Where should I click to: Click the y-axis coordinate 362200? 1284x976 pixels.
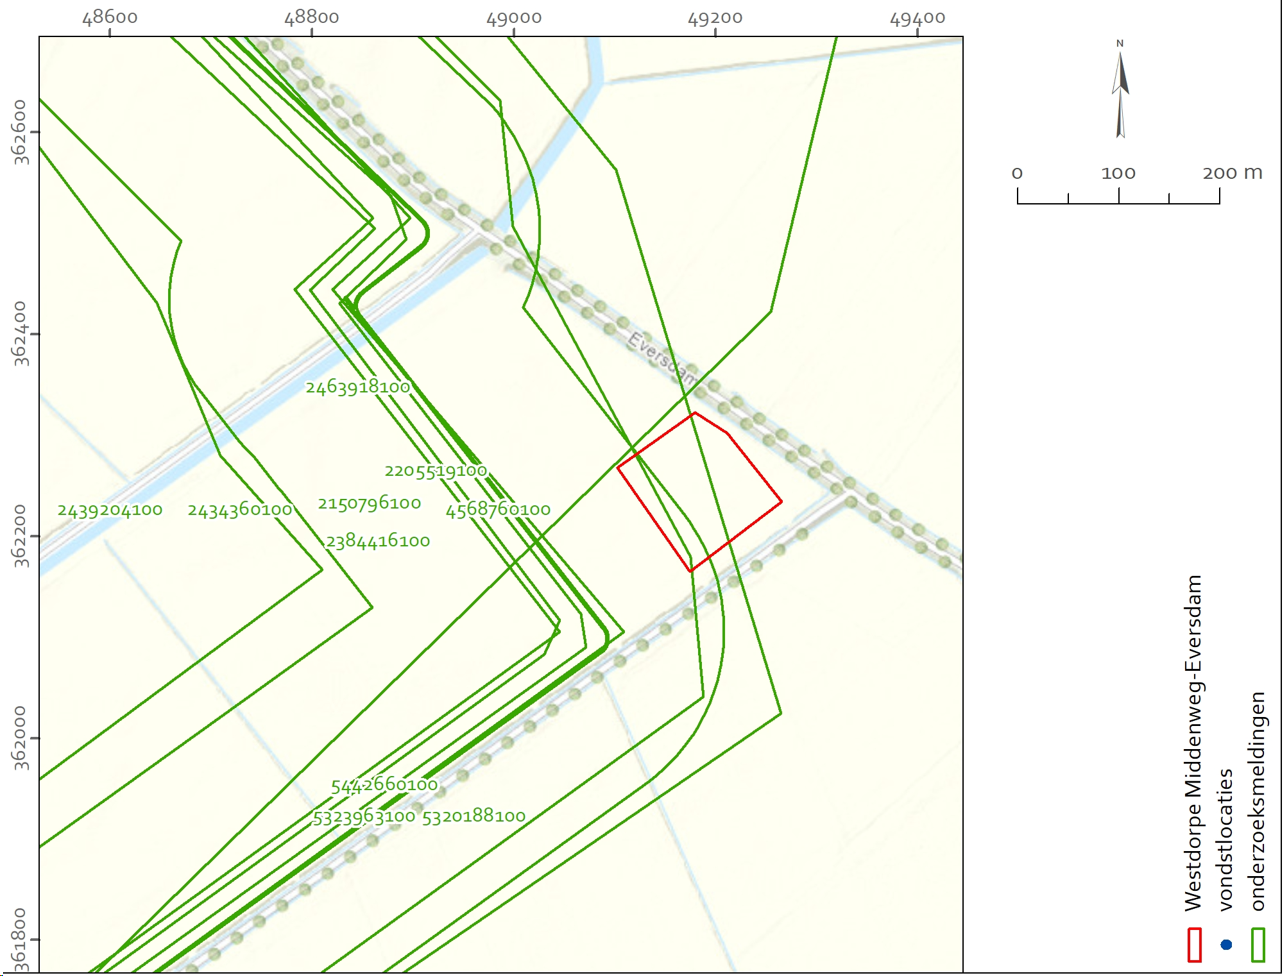click(19, 536)
